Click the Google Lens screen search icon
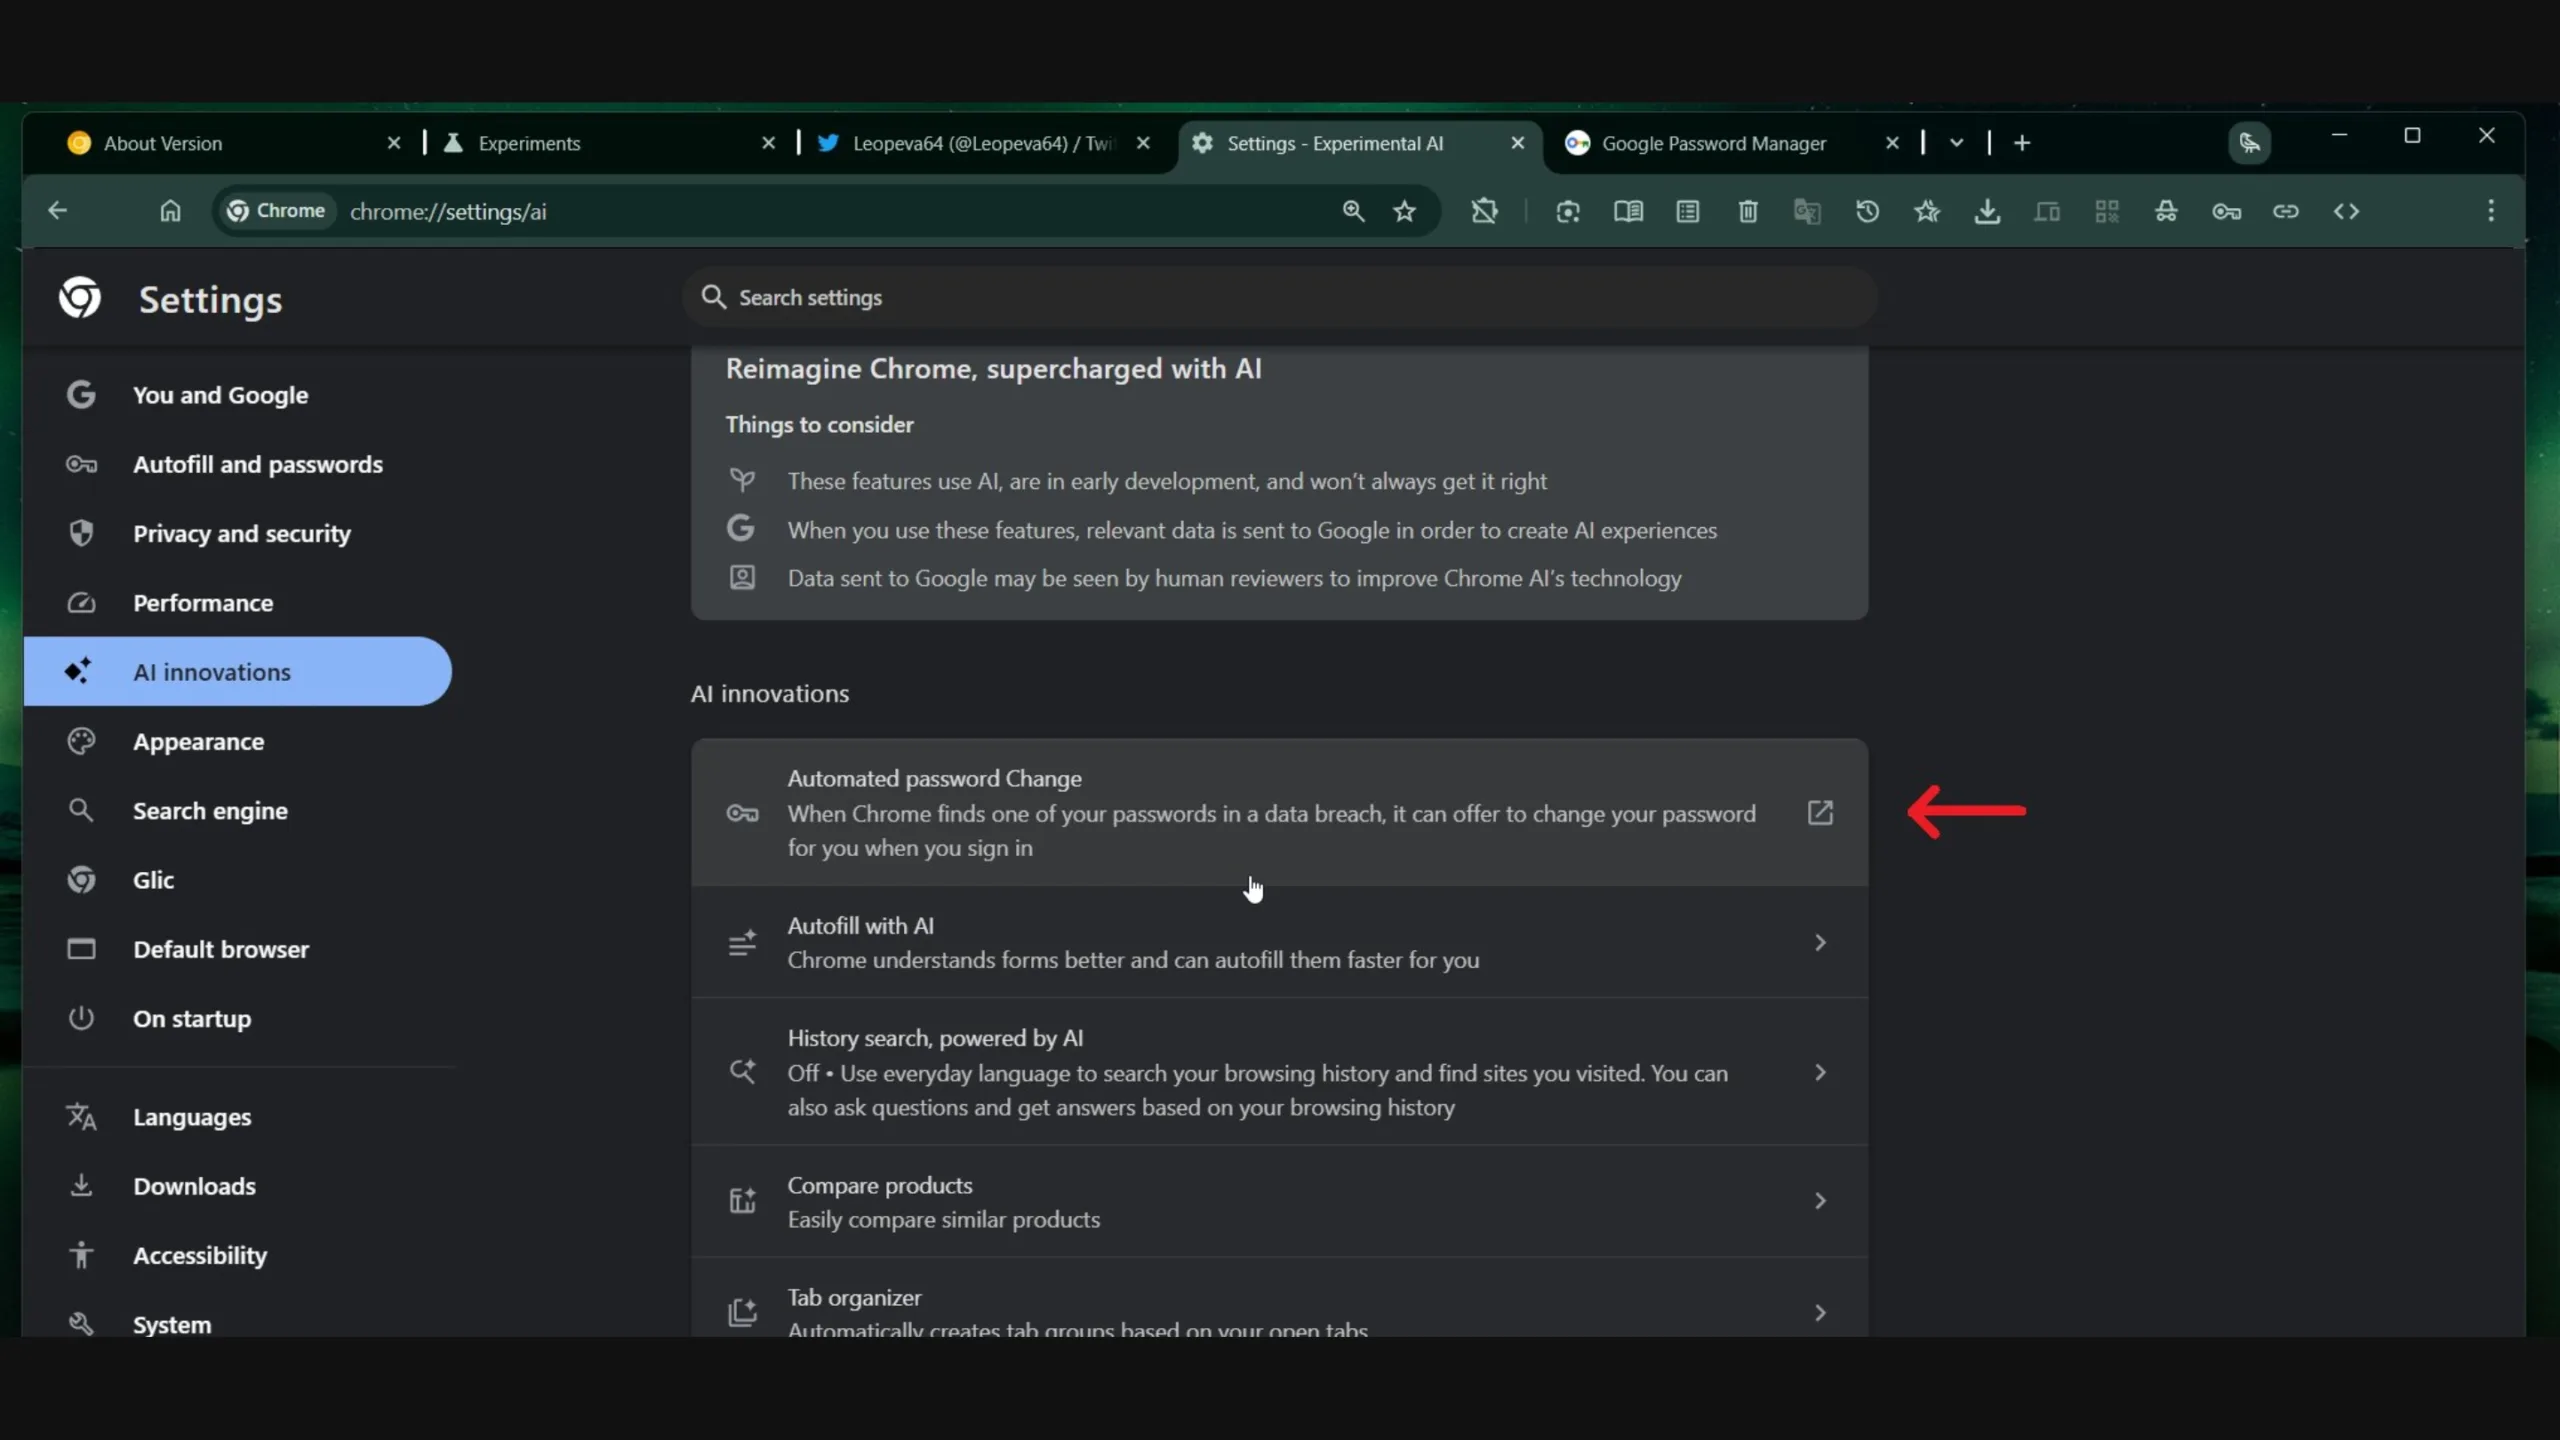Image resolution: width=2560 pixels, height=1440 pixels. coord(1568,211)
